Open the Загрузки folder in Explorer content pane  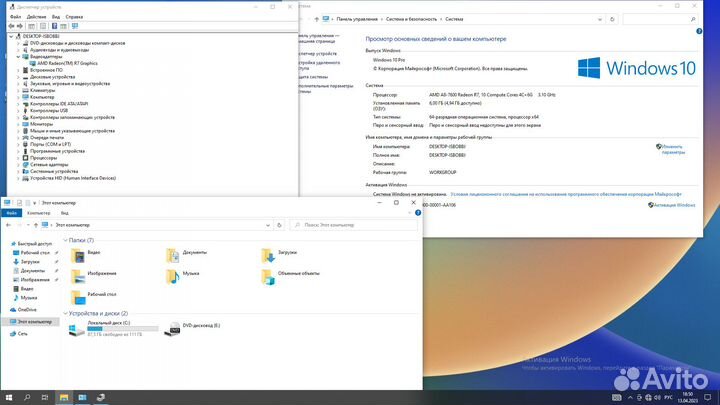[x=279, y=255]
